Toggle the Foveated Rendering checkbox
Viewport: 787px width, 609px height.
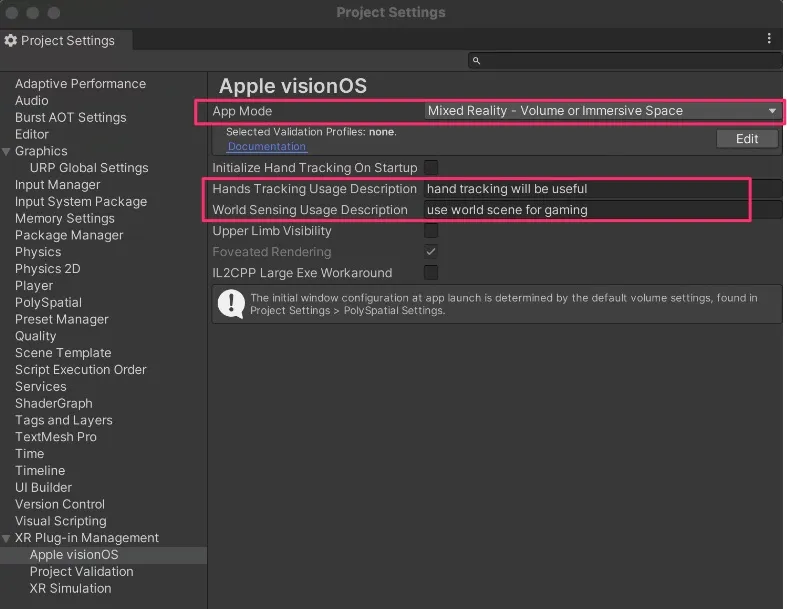click(431, 252)
